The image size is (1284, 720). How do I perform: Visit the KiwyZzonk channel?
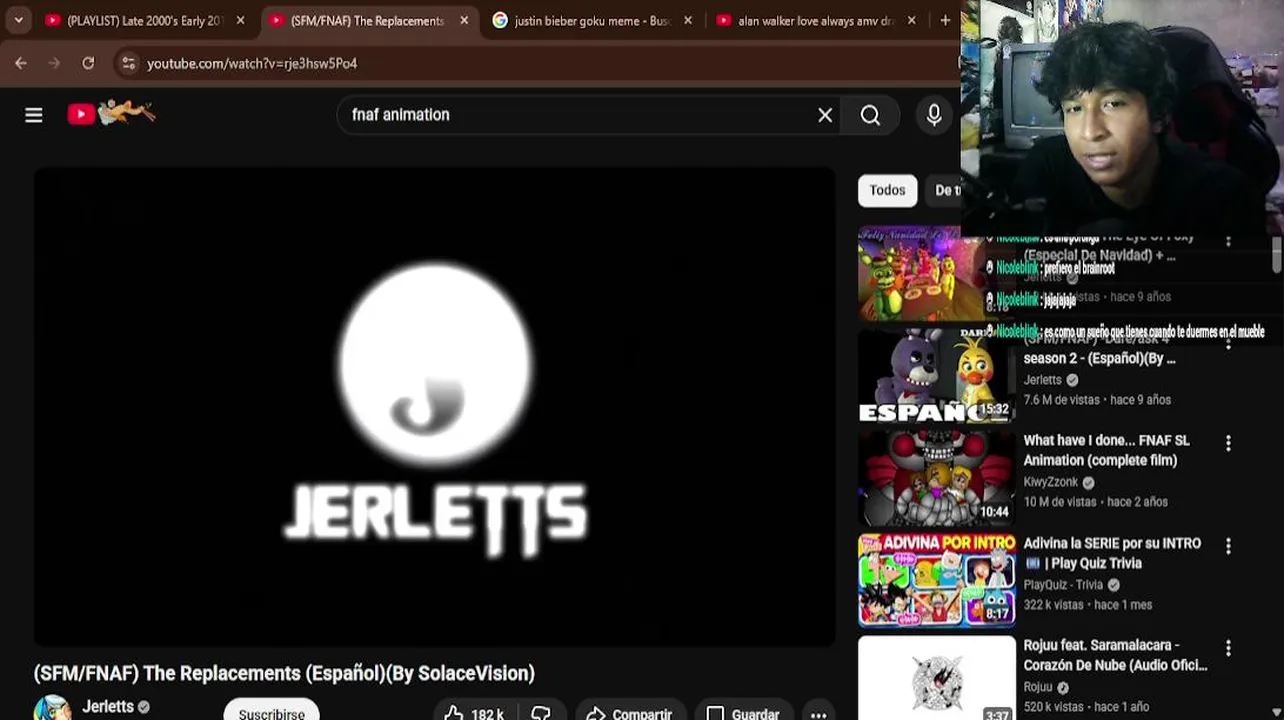coord(1051,482)
